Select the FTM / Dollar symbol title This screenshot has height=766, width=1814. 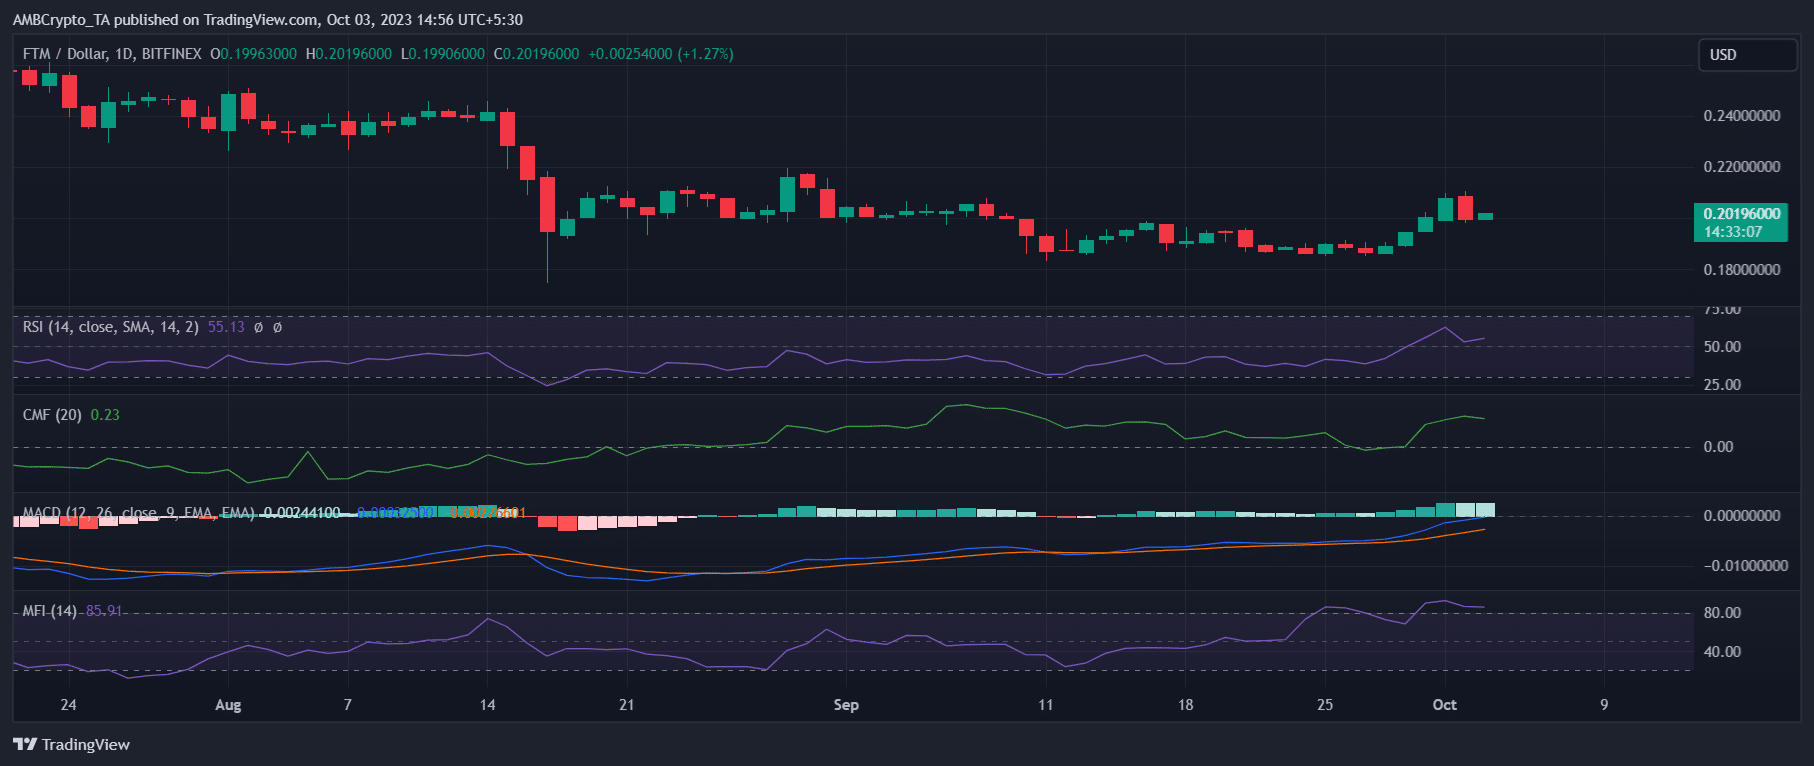click(112, 54)
